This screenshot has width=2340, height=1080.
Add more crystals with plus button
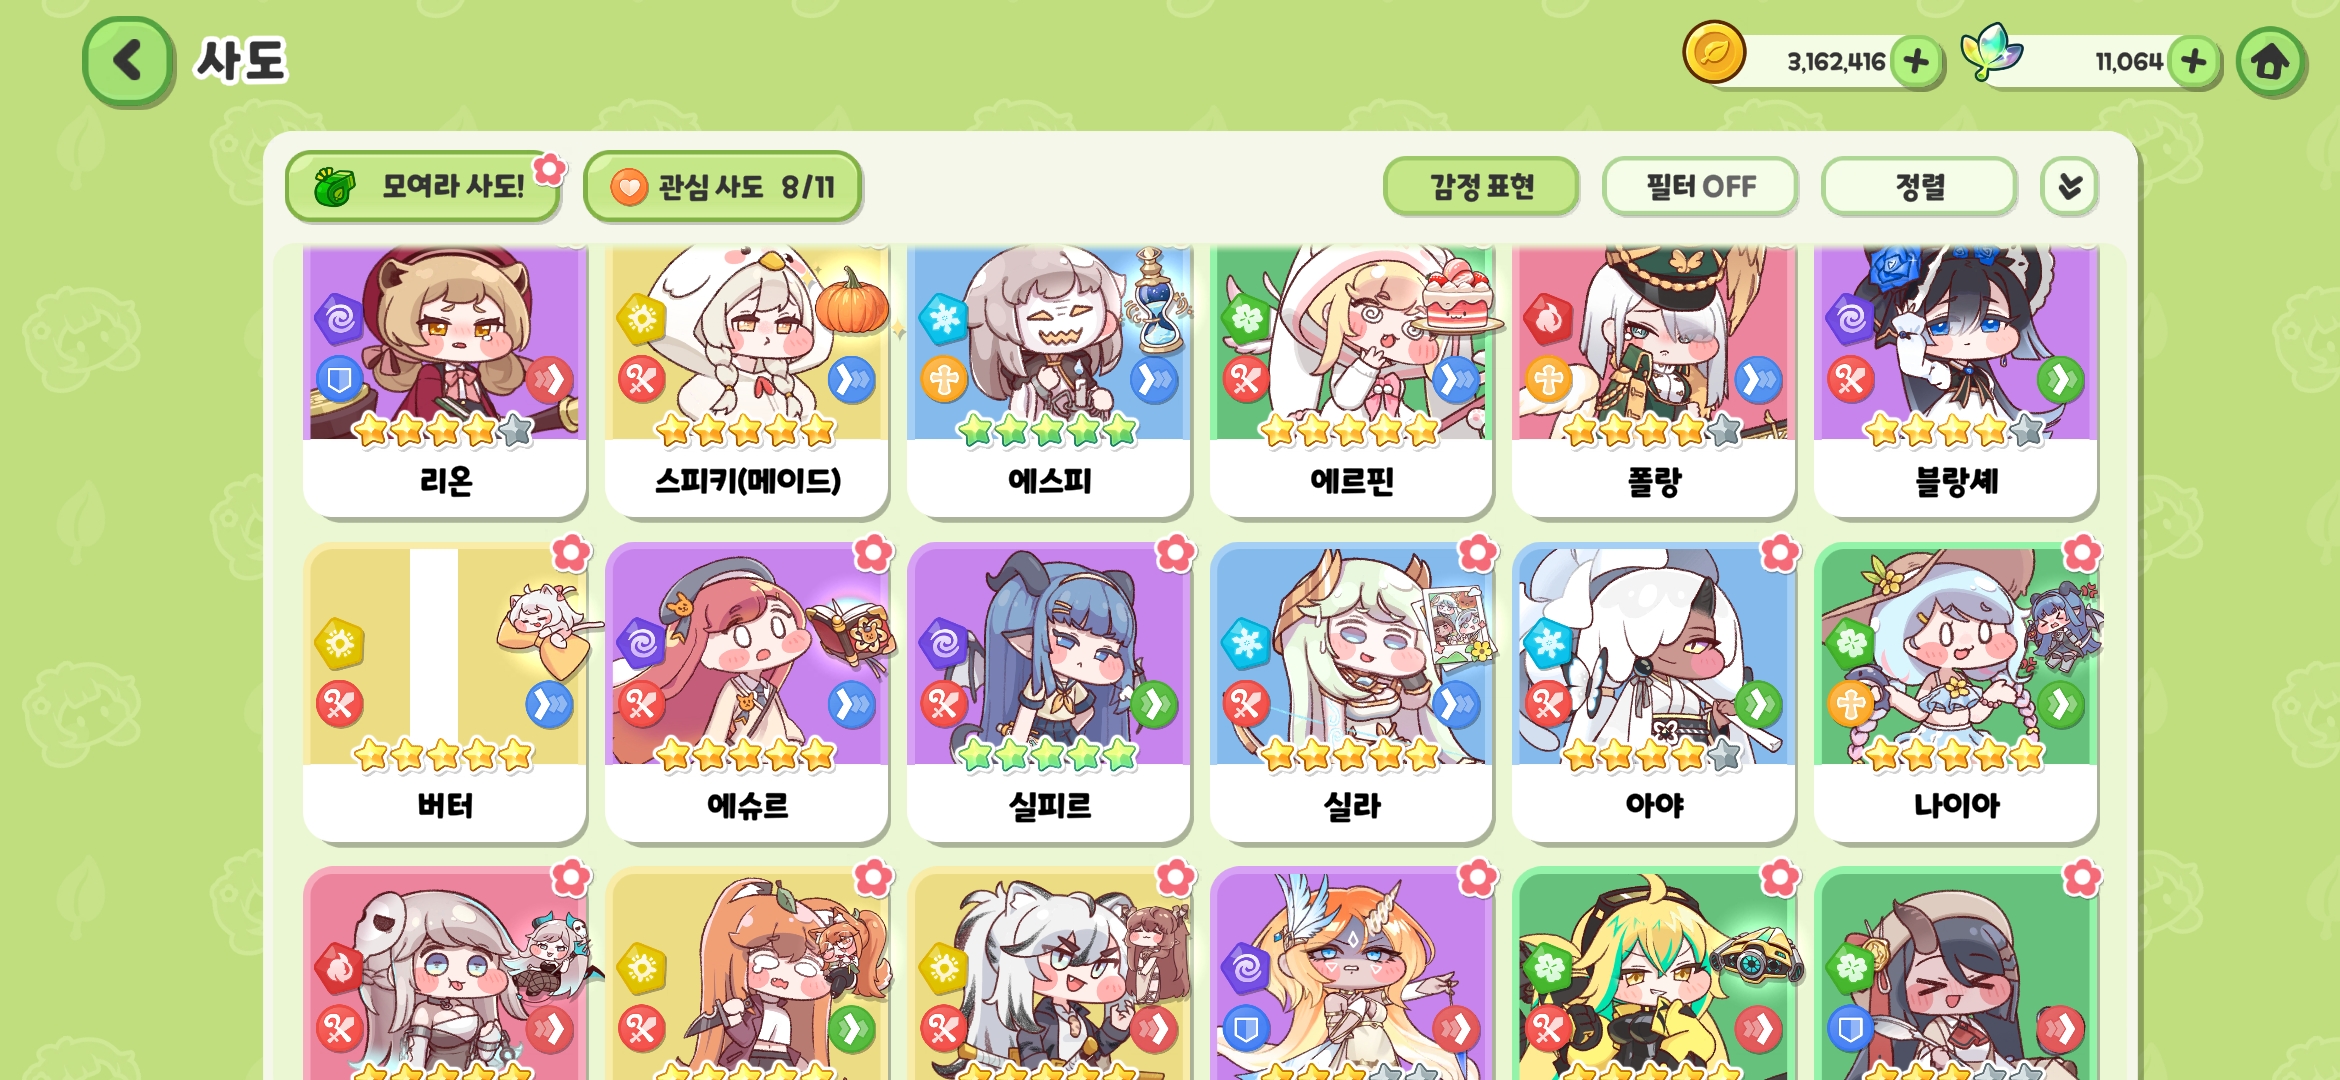click(2193, 62)
